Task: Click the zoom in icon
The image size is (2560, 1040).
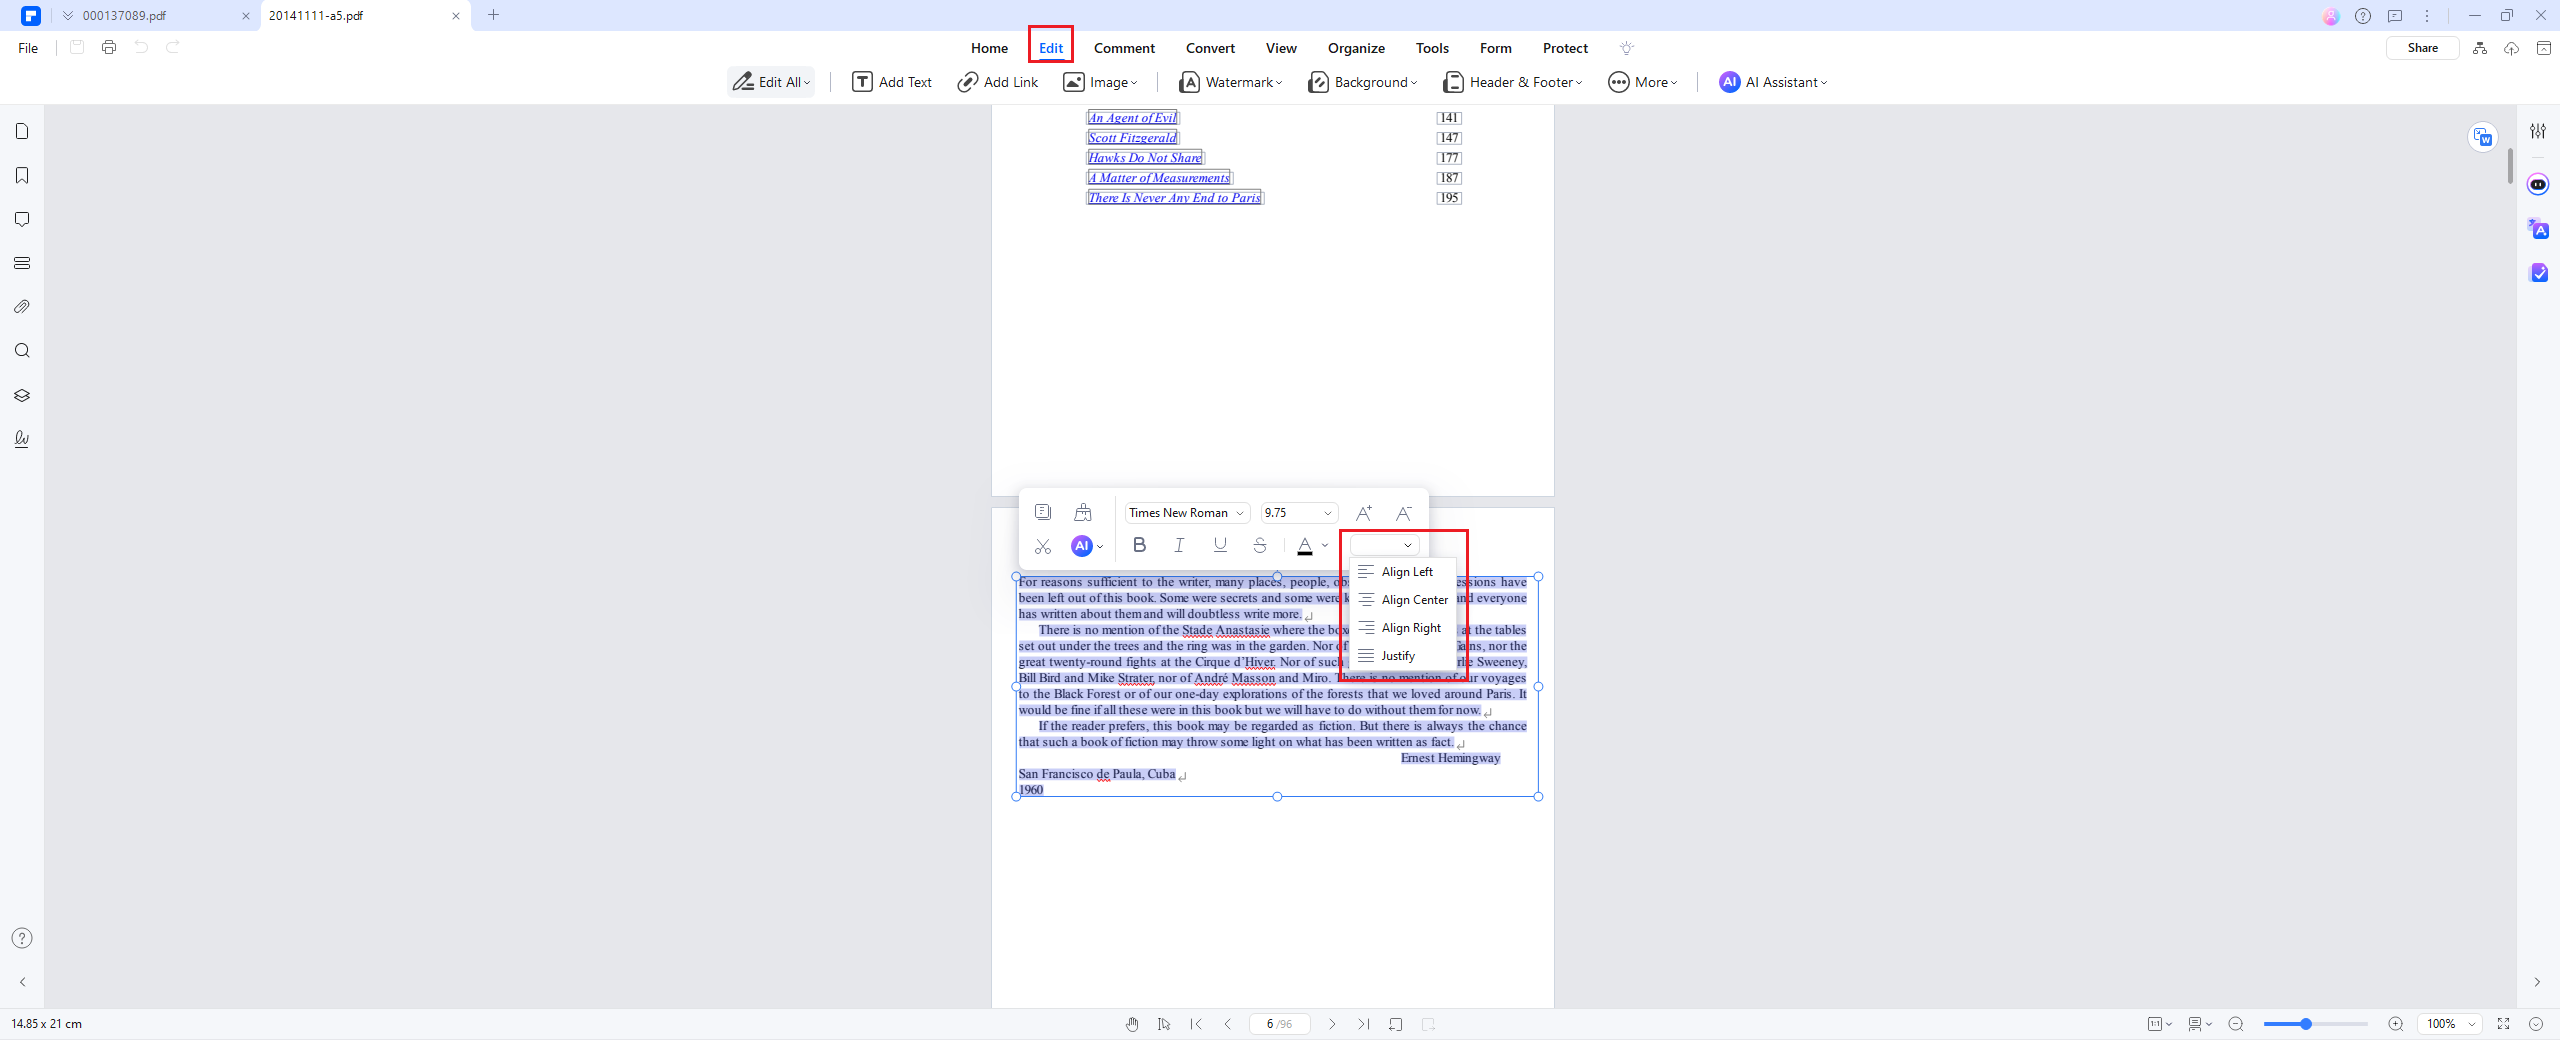Action: pyautogui.click(x=2396, y=1024)
